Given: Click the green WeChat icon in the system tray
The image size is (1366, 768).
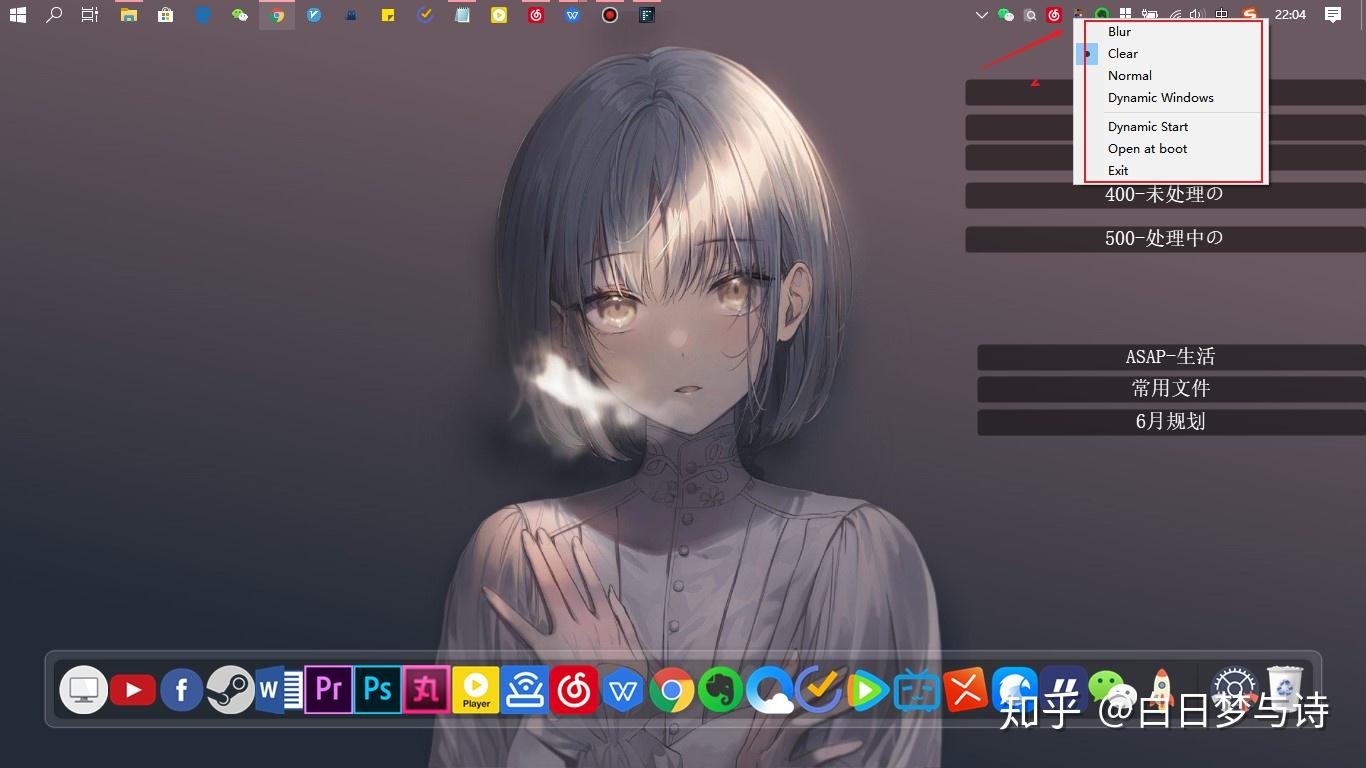Looking at the screenshot, I should point(1006,15).
